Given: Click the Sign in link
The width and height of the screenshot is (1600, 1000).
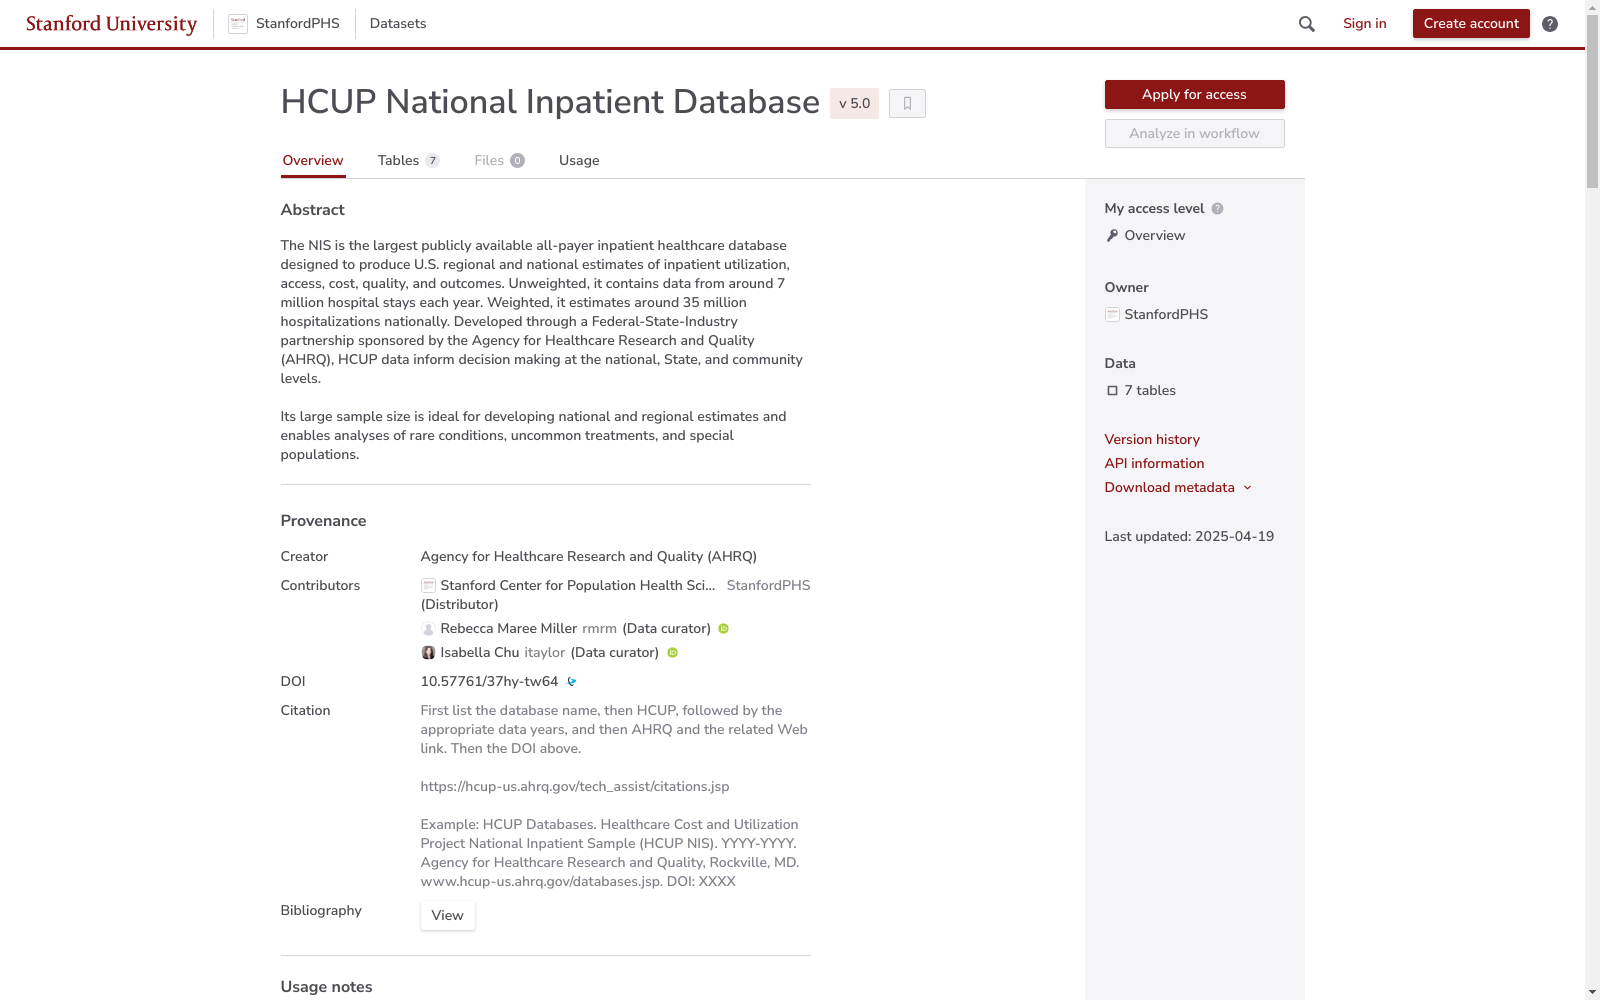Looking at the screenshot, I should point(1364,24).
